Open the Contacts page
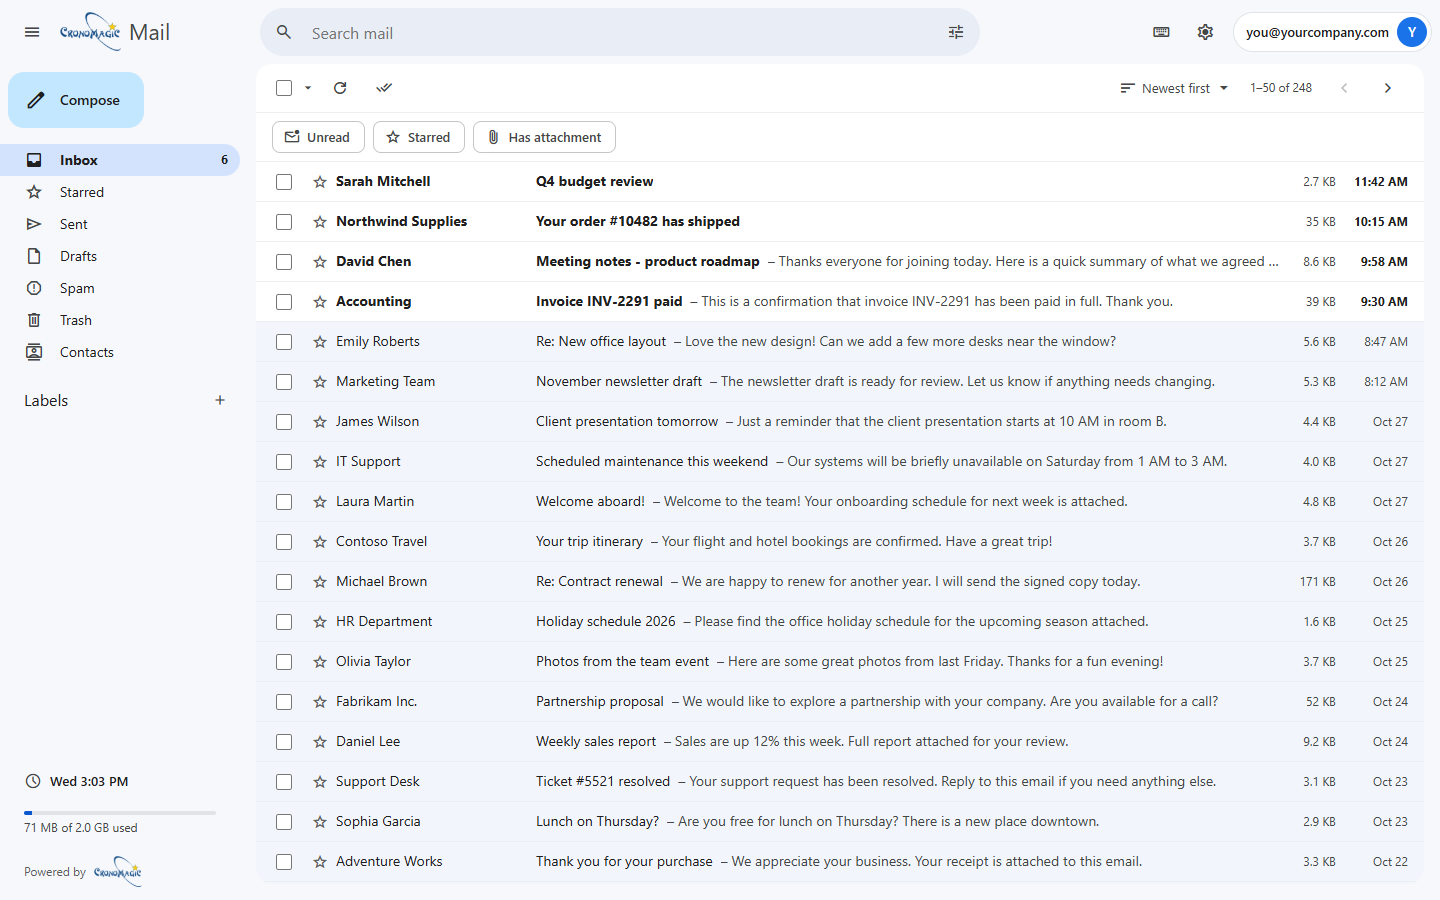Image resolution: width=1440 pixels, height=900 pixels. coord(120,352)
